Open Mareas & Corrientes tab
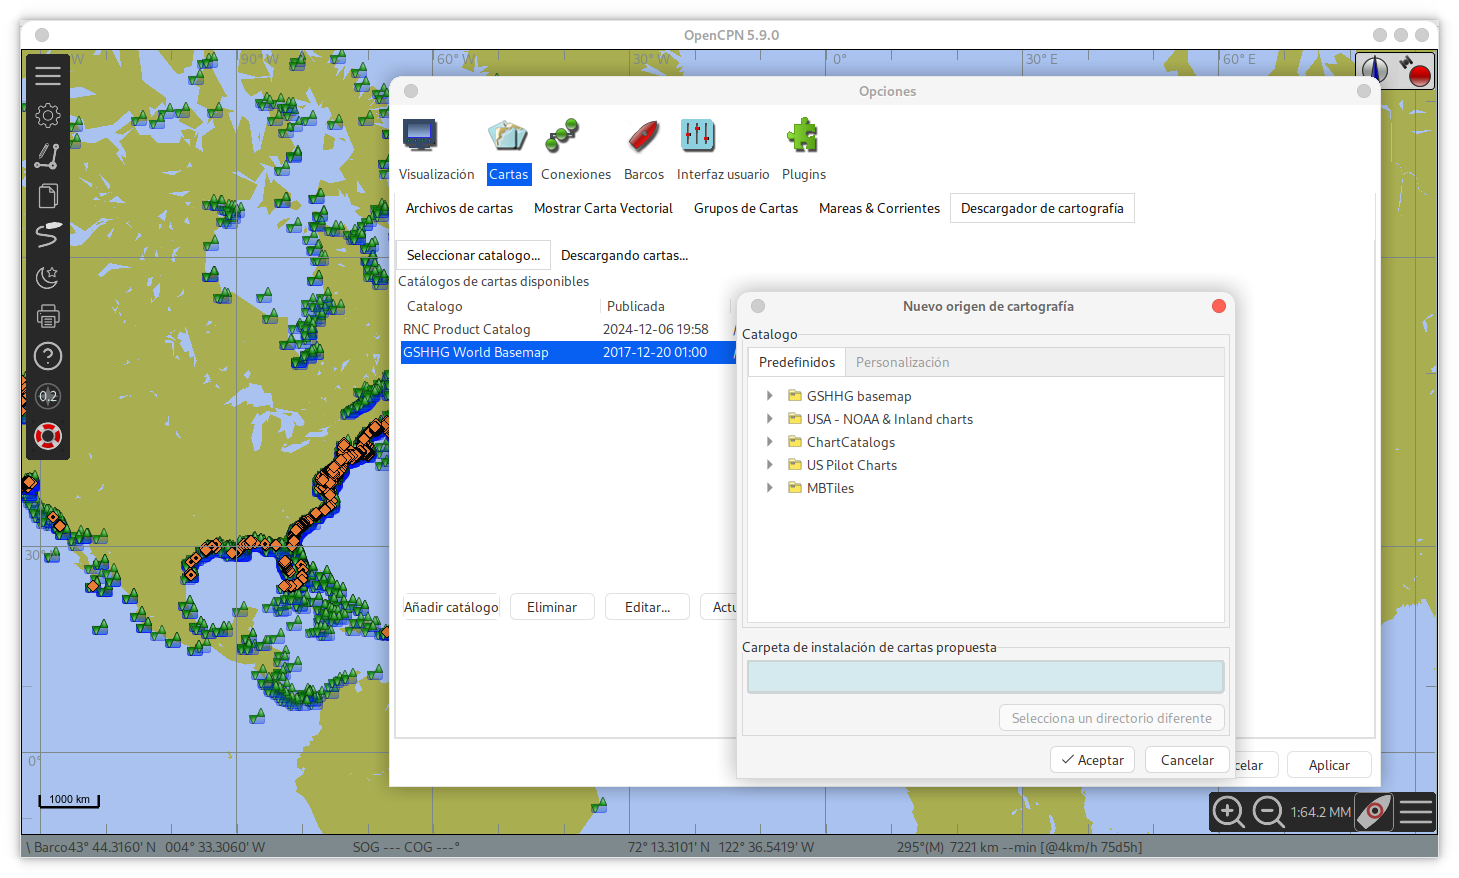 click(879, 208)
